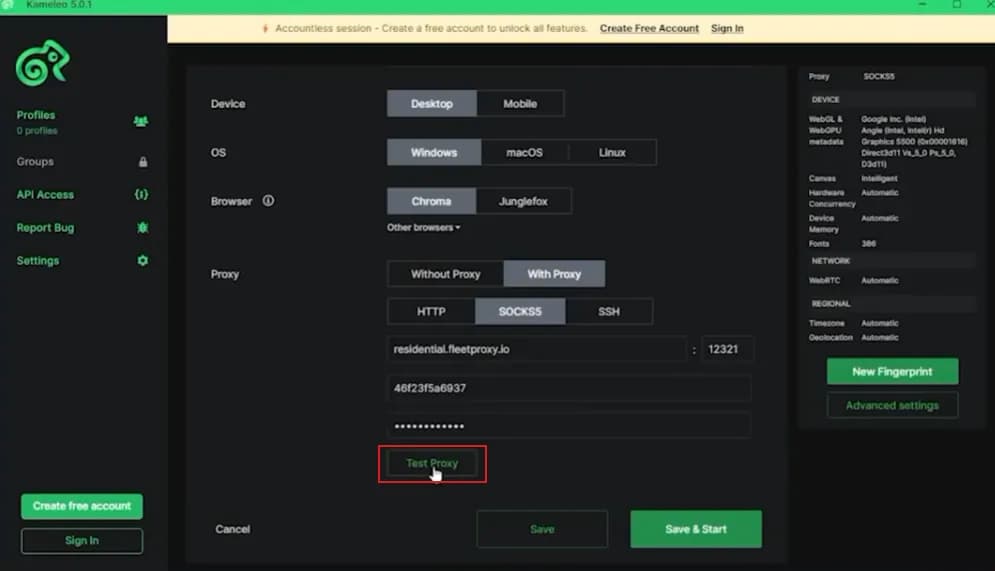Image resolution: width=995 pixels, height=571 pixels.
Task: Click the API Access braces icon
Action: 142,194
